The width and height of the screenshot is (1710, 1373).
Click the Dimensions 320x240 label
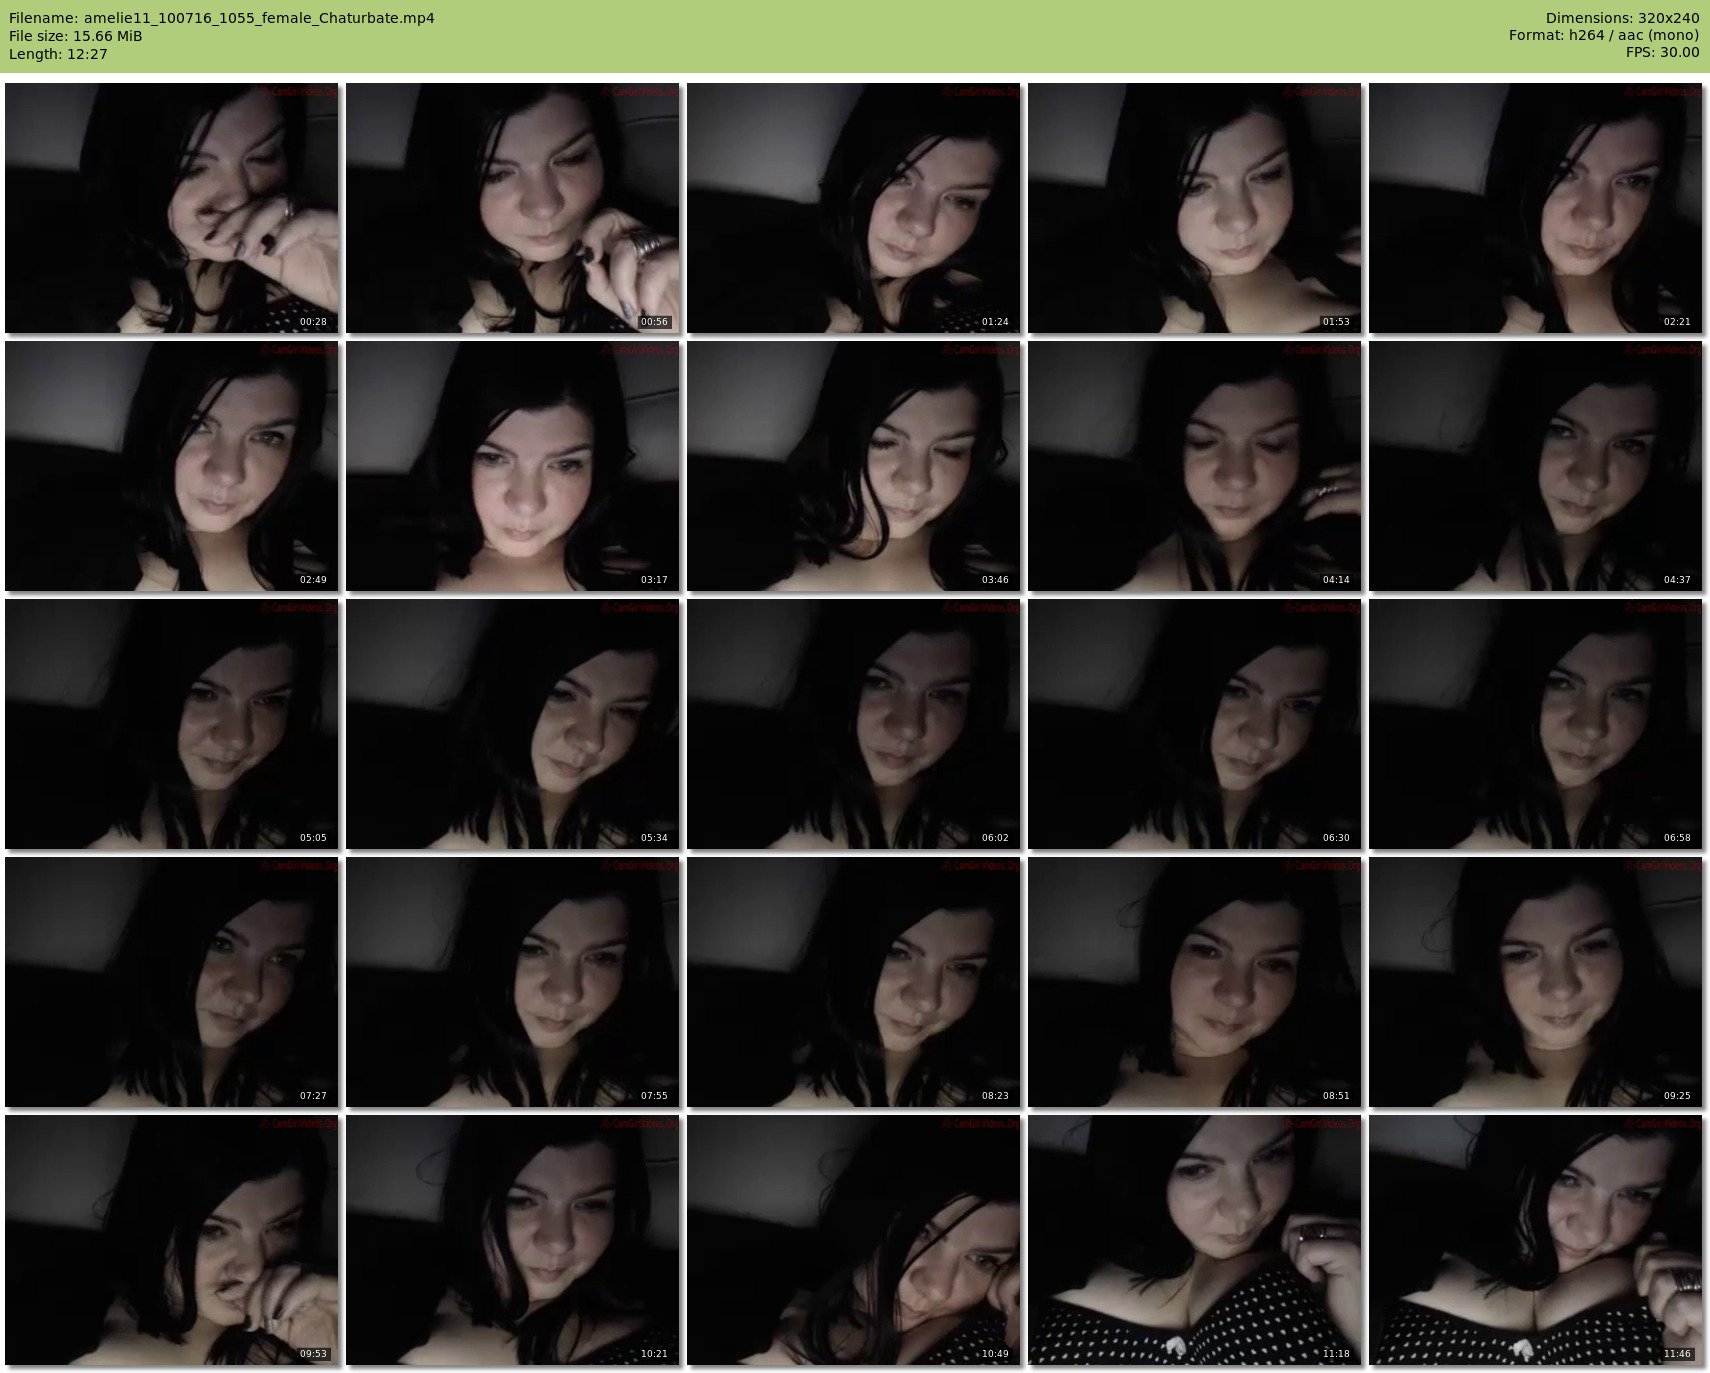pos(1622,18)
